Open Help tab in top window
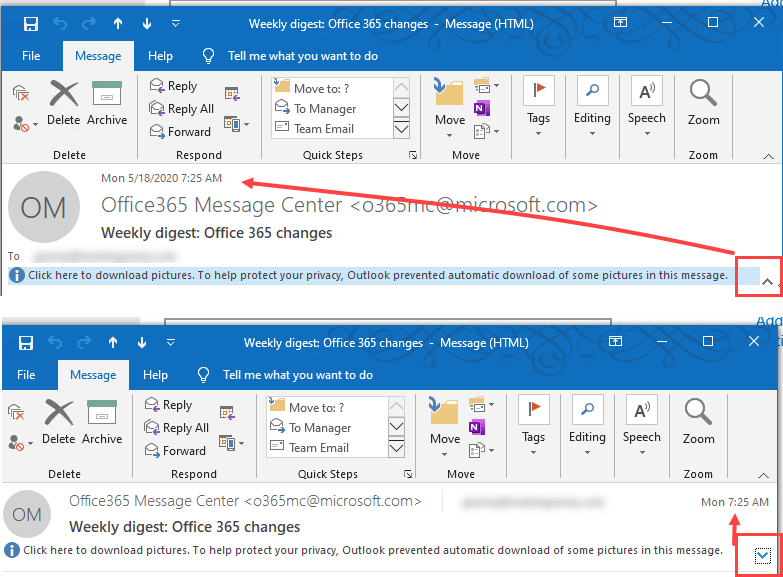783x577 pixels. 160,56
